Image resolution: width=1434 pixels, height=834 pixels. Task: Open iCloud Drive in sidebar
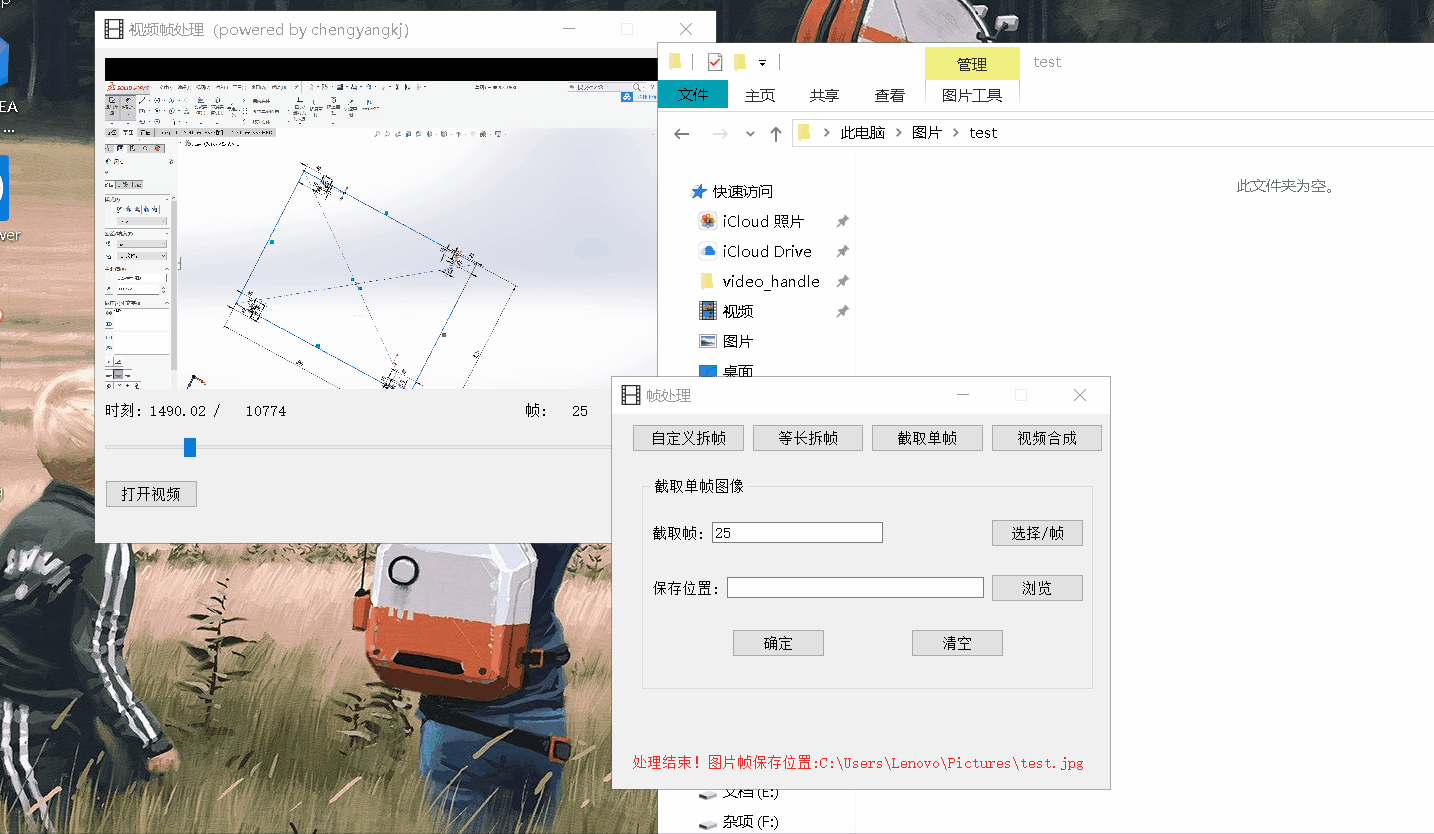pos(767,251)
